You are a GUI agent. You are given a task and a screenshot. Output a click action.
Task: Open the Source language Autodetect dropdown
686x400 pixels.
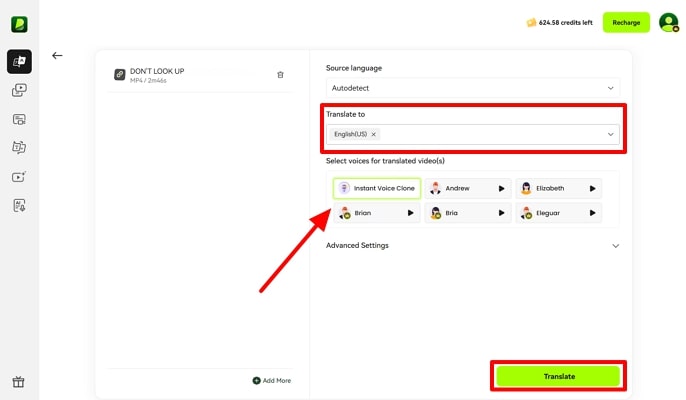tap(472, 88)
